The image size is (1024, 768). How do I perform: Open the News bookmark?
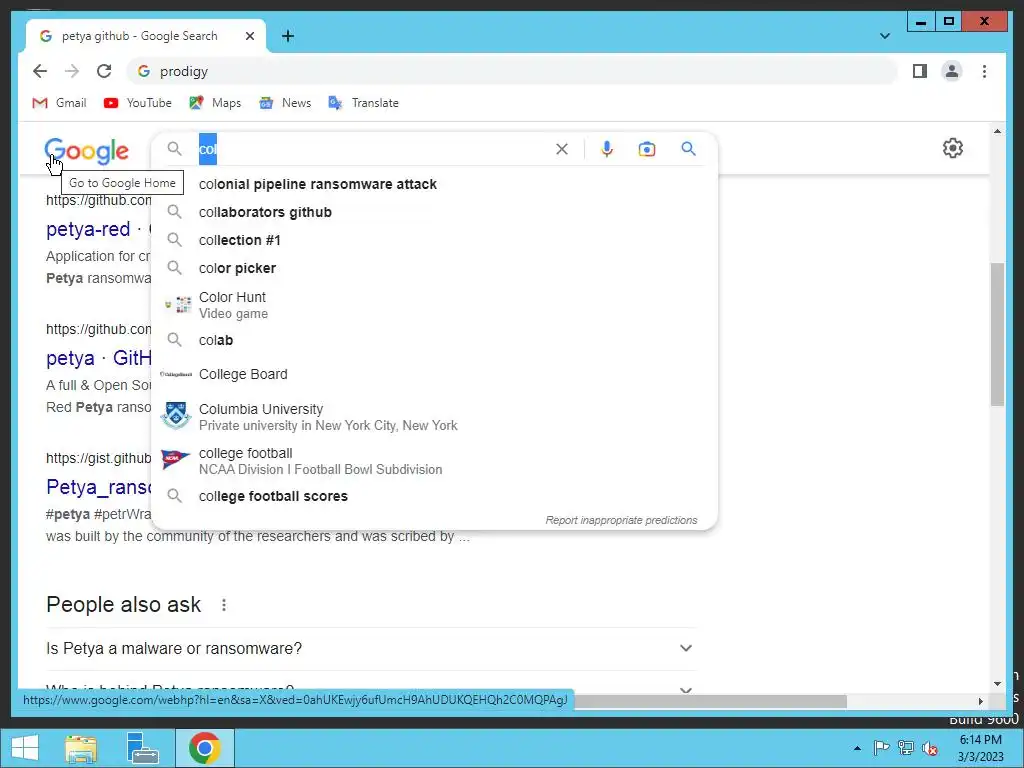coord(285,103)
